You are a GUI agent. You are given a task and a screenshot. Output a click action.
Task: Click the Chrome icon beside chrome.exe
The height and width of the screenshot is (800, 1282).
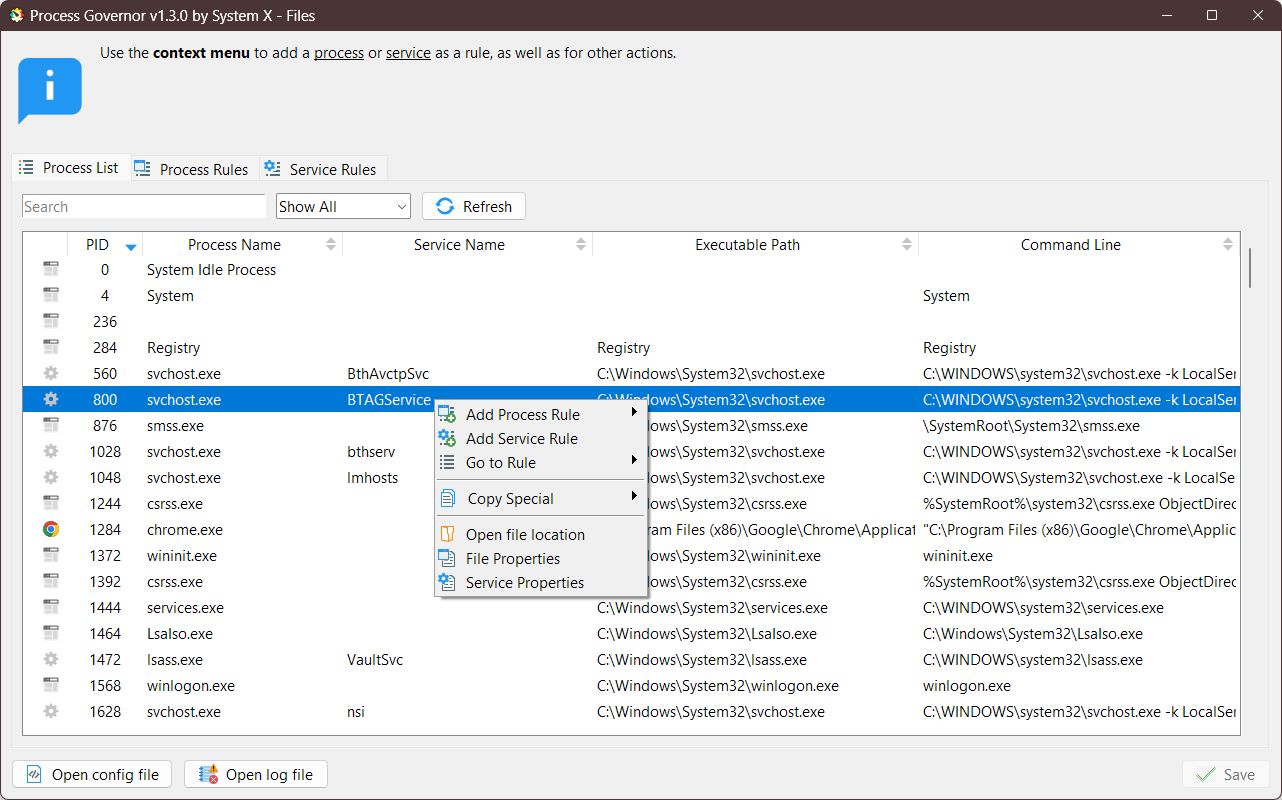(52, 529)
